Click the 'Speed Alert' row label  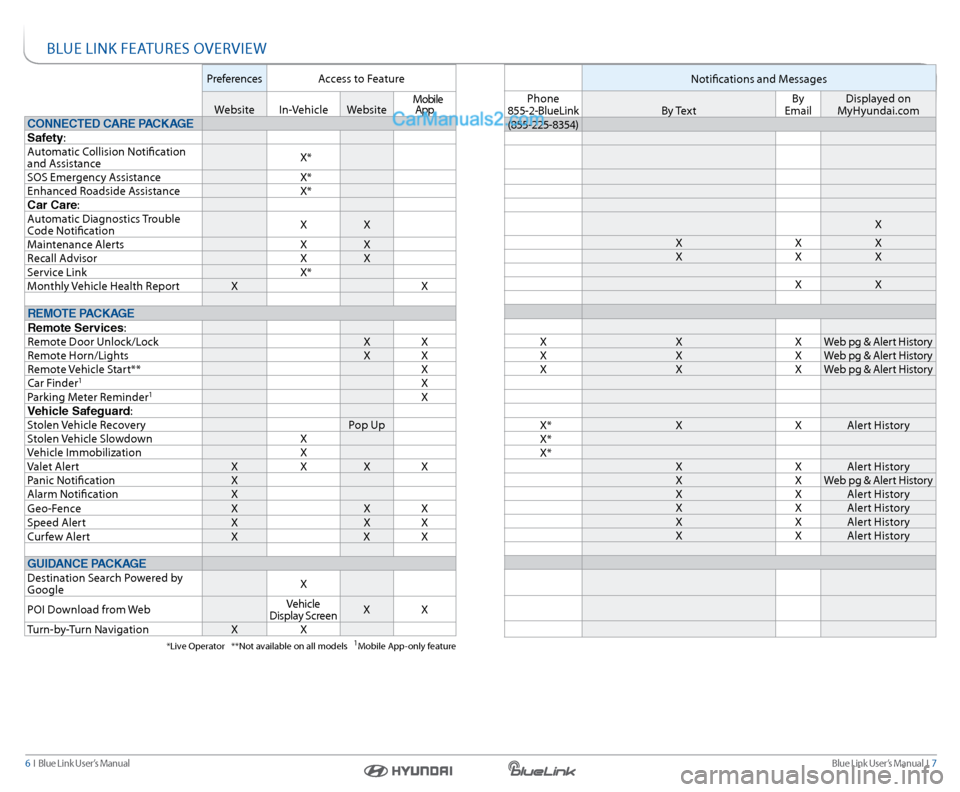point(56,523)
